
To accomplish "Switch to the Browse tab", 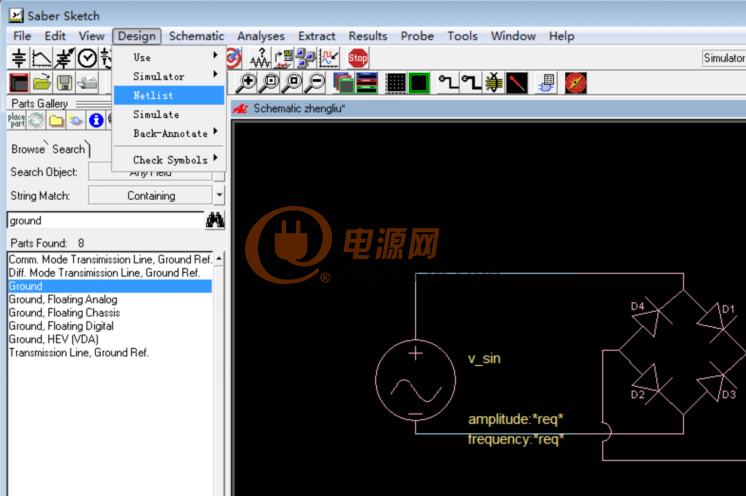I will coord(28,149).
